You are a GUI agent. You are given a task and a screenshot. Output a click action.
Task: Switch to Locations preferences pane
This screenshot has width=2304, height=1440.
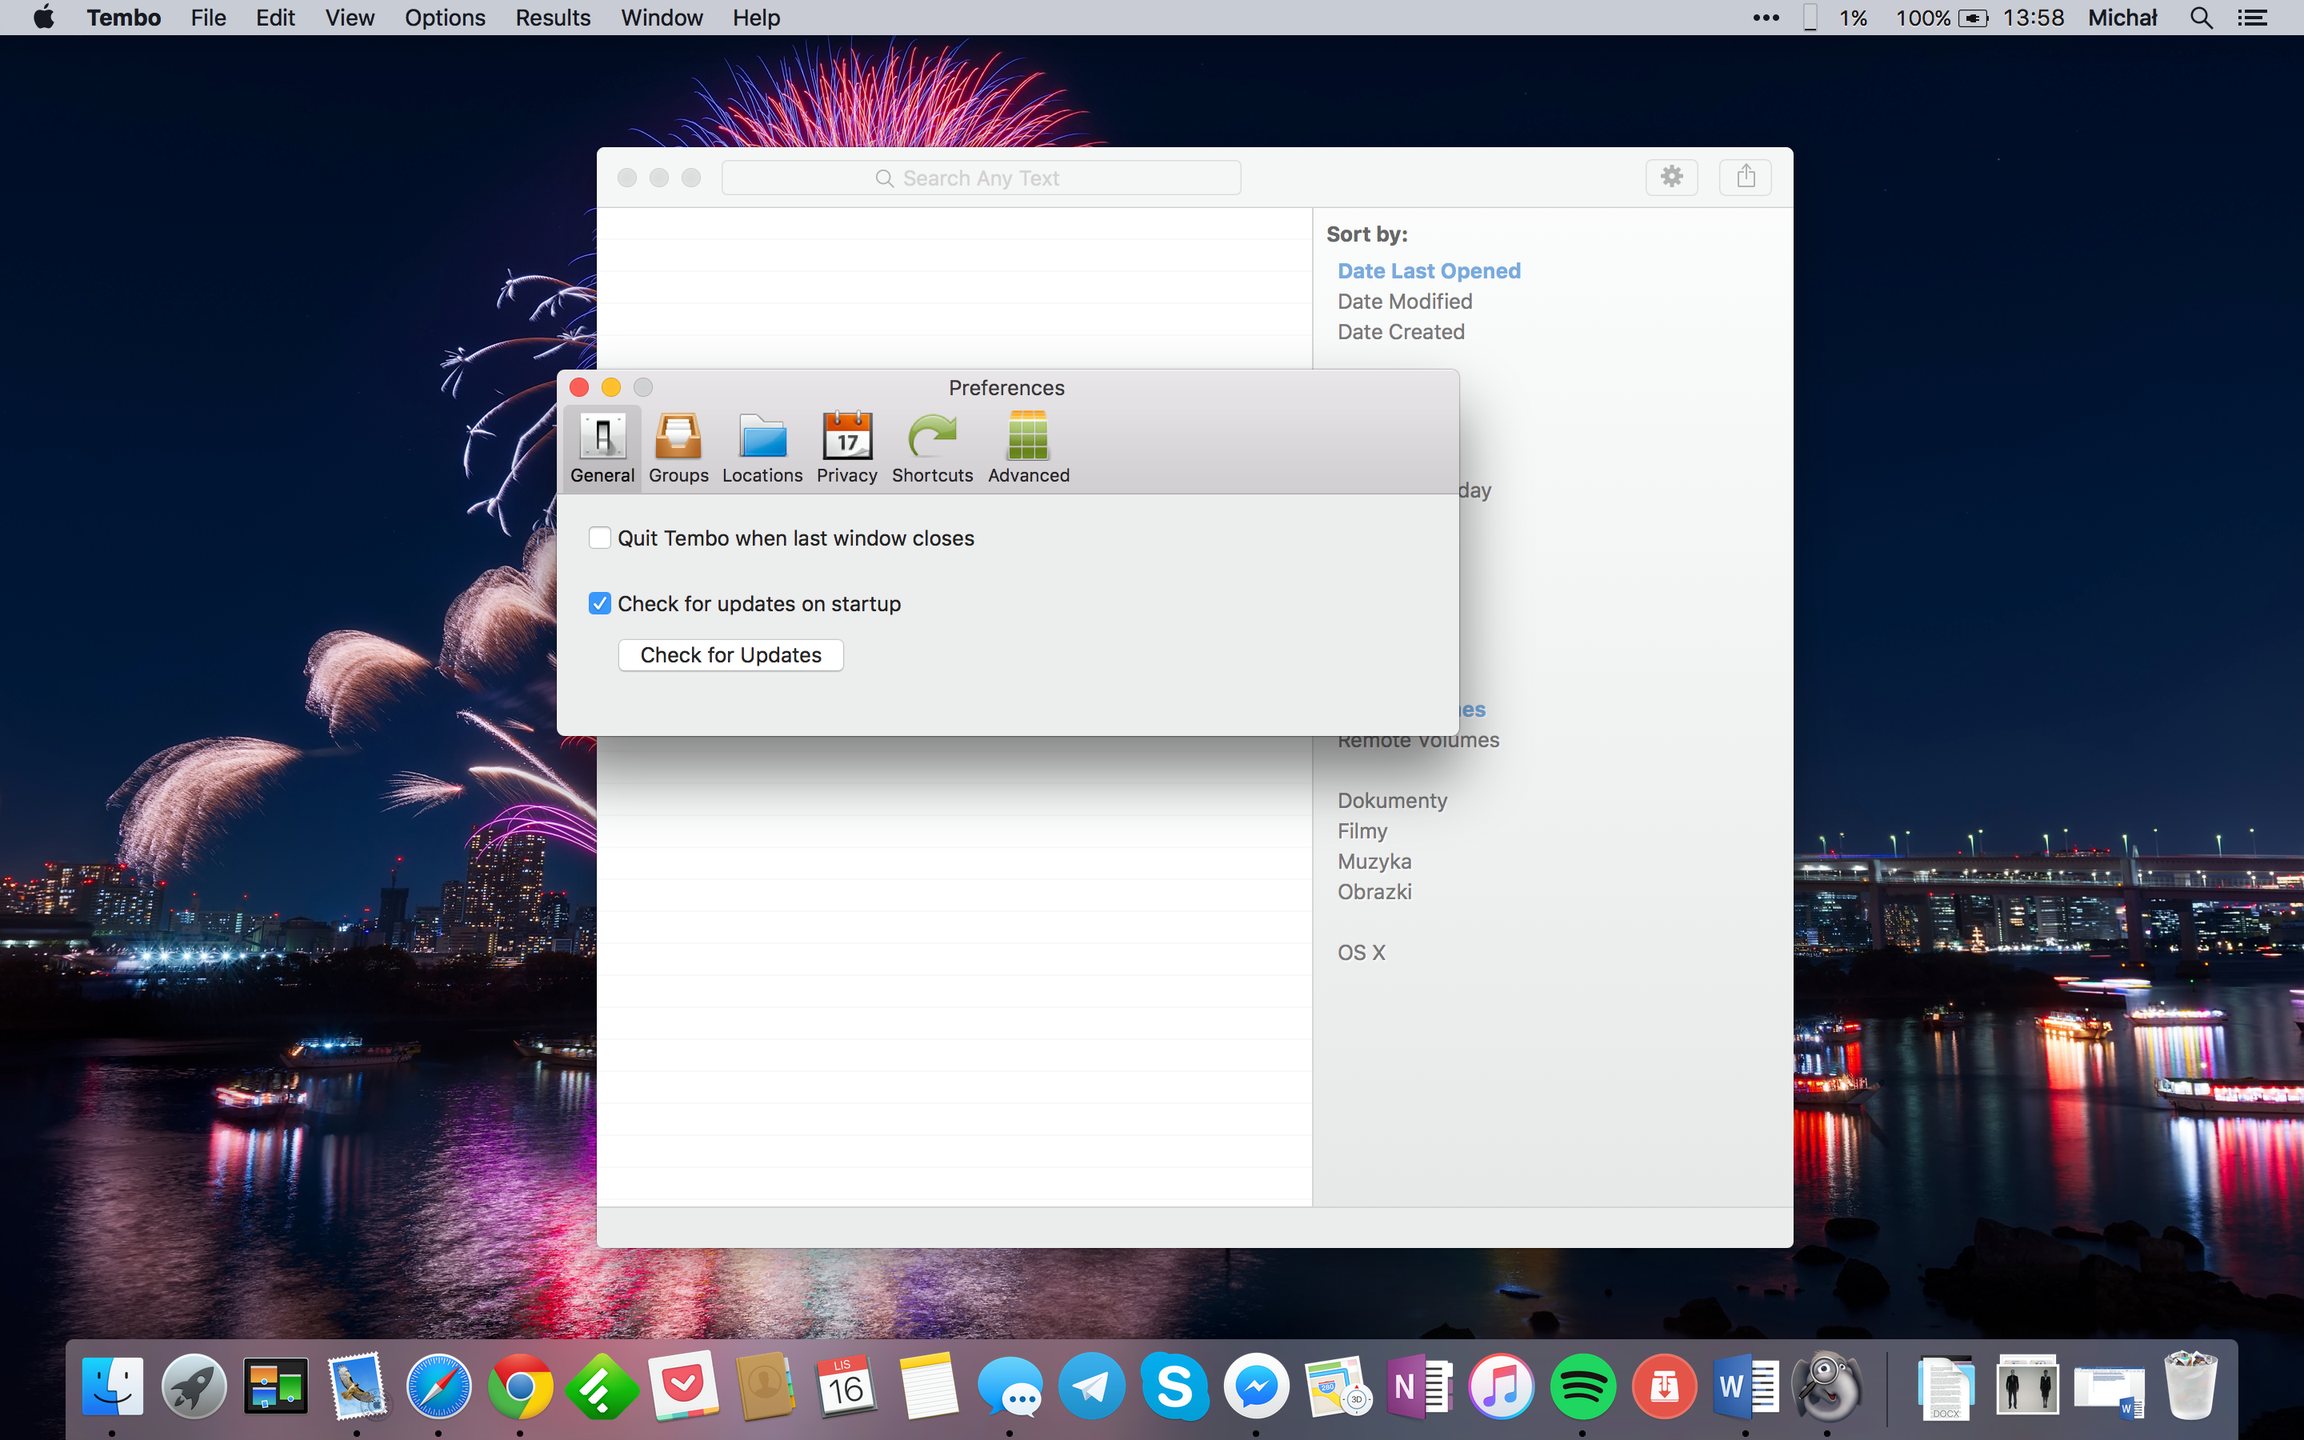pos(762,447)
